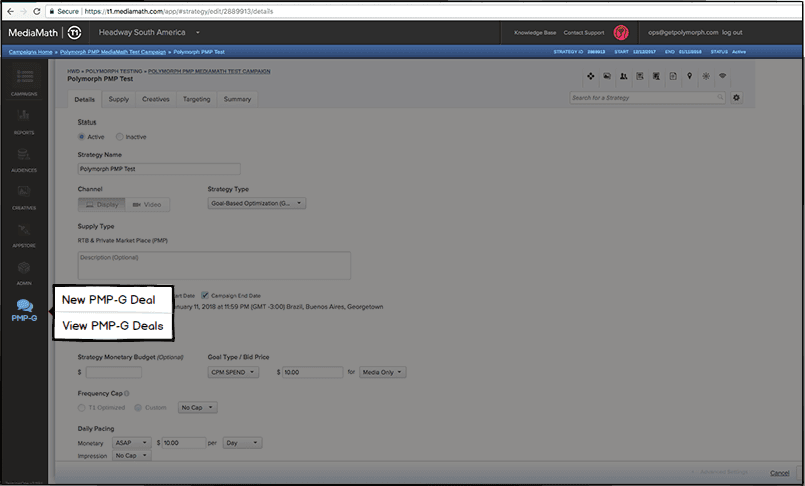
Task: Click the Strategy Monetary Budget field
Action: point(113,372)
